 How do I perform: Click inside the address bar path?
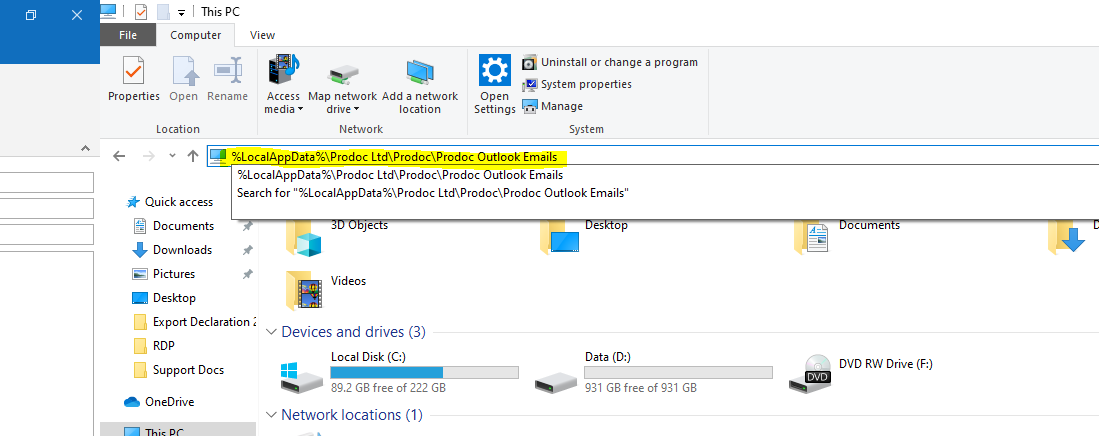click(x=395, y=157)
